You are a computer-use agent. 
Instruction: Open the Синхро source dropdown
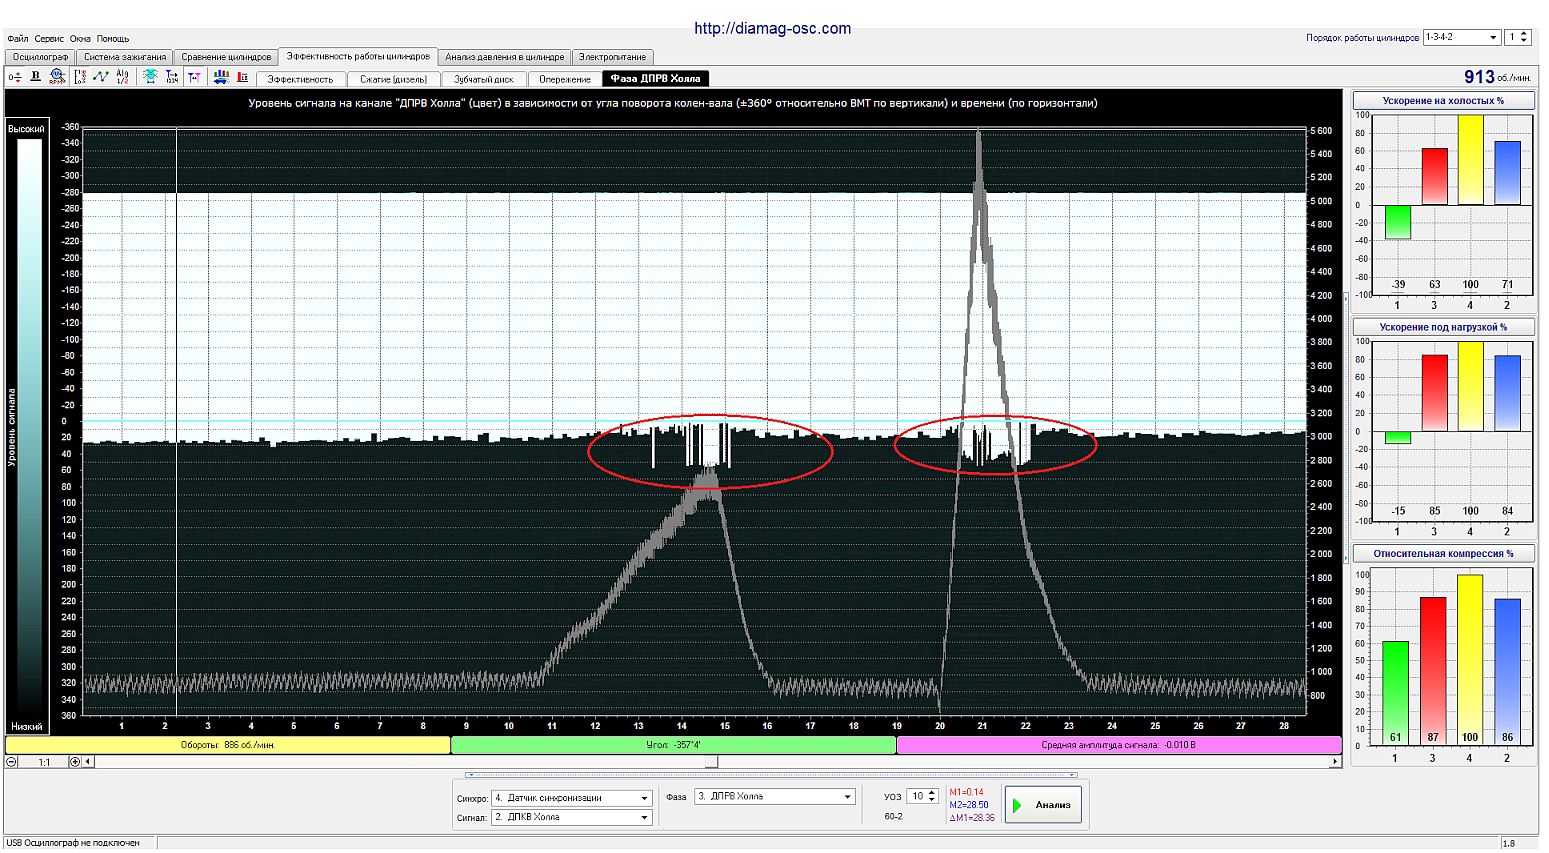tap(572, 798)
